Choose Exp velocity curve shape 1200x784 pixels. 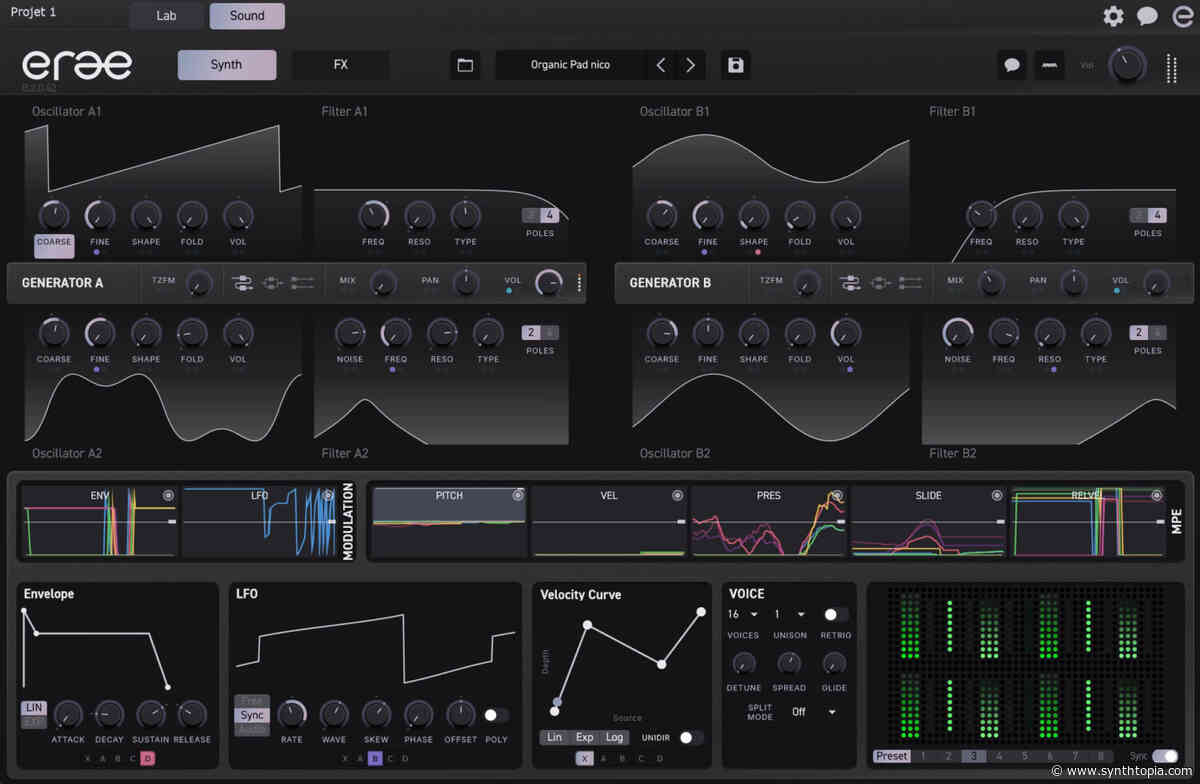click(584, 737)
